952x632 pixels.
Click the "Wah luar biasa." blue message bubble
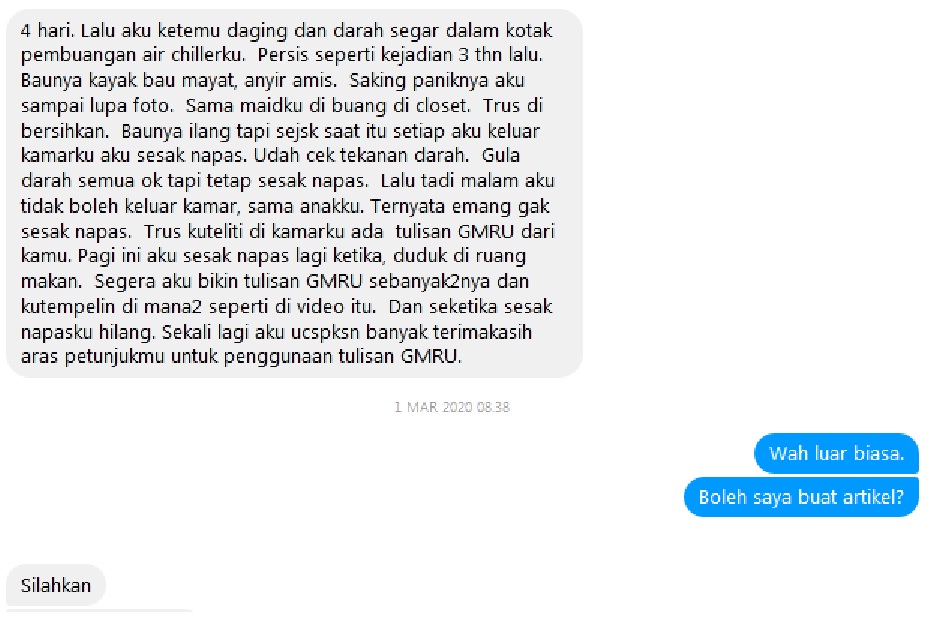coord(836,454)
